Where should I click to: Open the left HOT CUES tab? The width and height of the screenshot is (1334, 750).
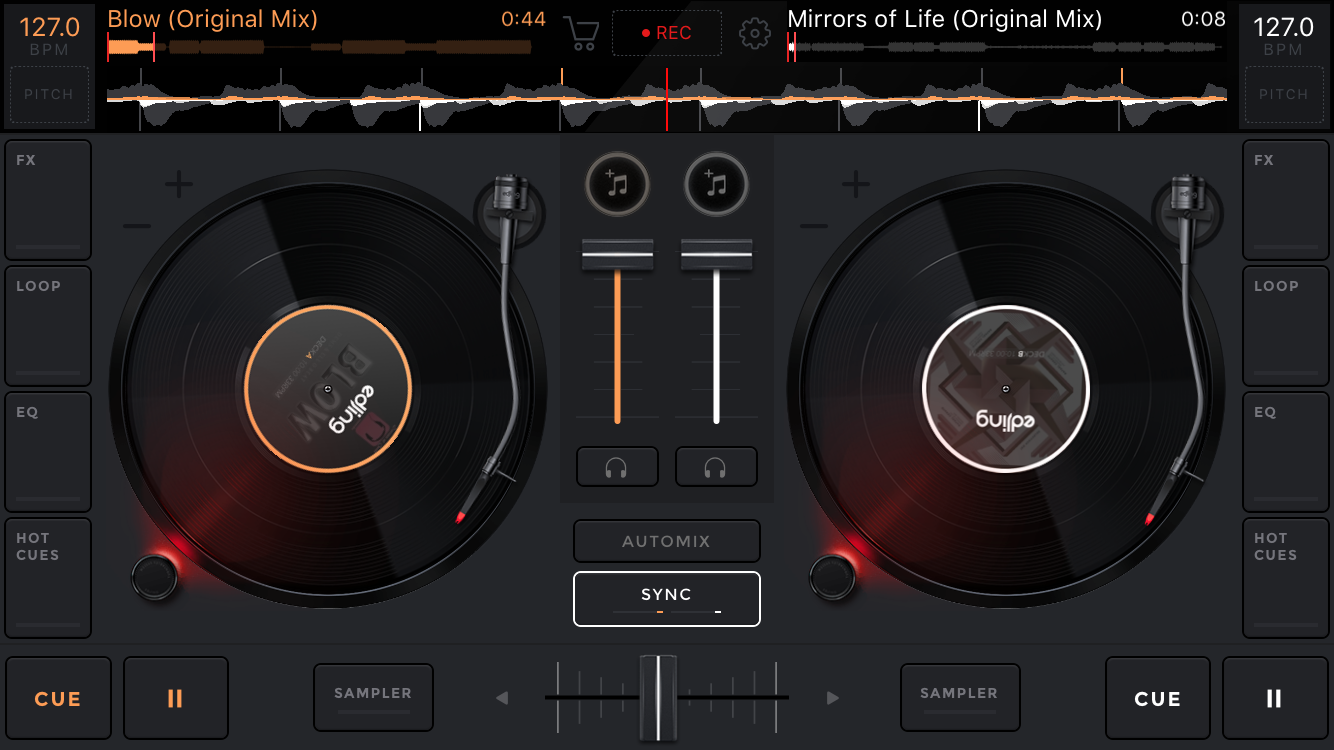tap(48, 577)
